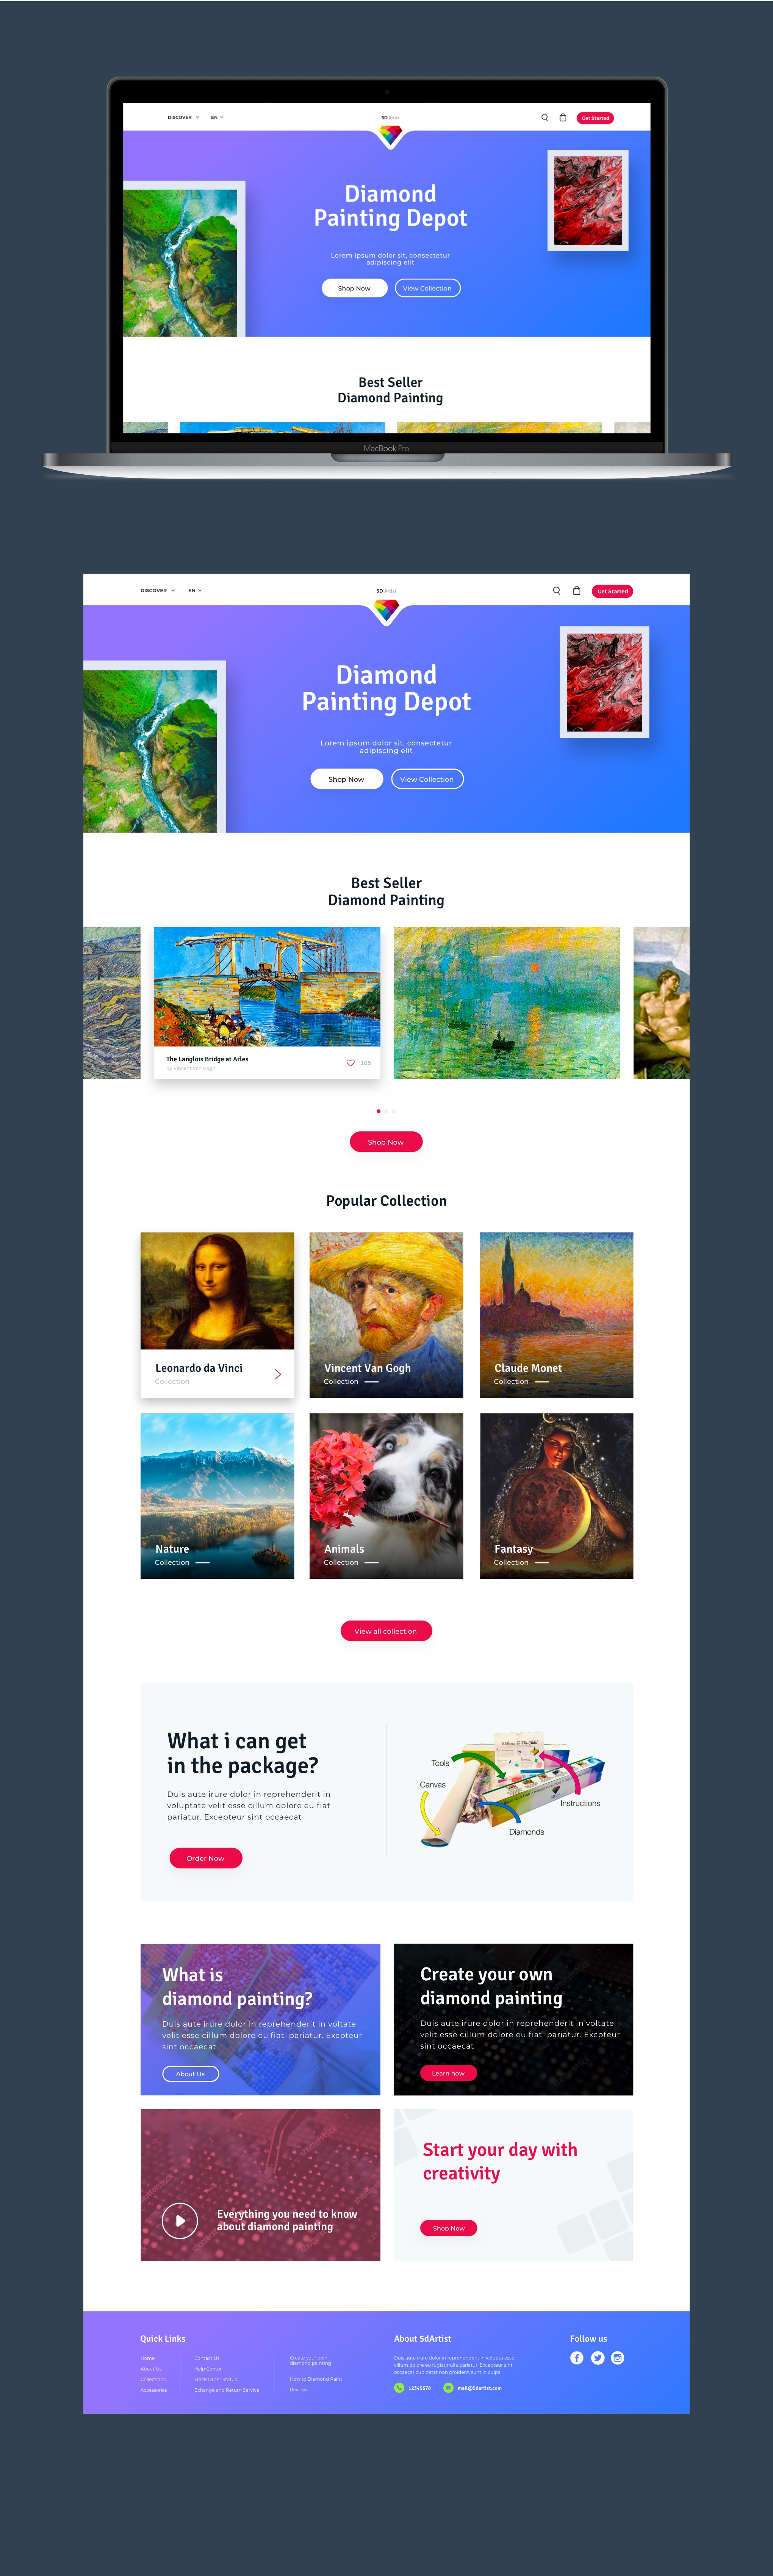The width and height of the screenshot is (773, 2576).
Task: Select the first carousel dot under Best Seller
Action: coord(378,1110)
